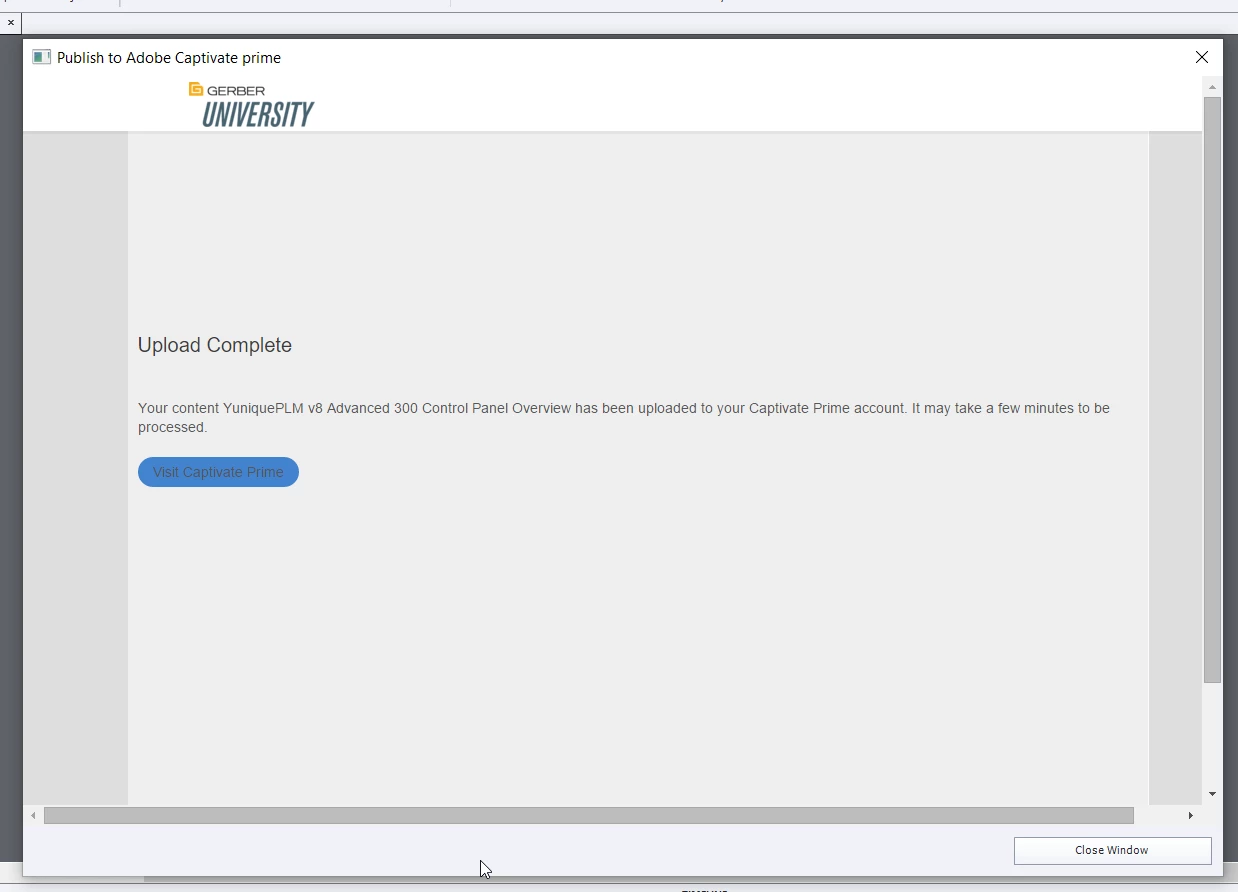The height and width of the screenshot is (892, 1238).
Task: Click the Close Window button
Action: 1112,850
